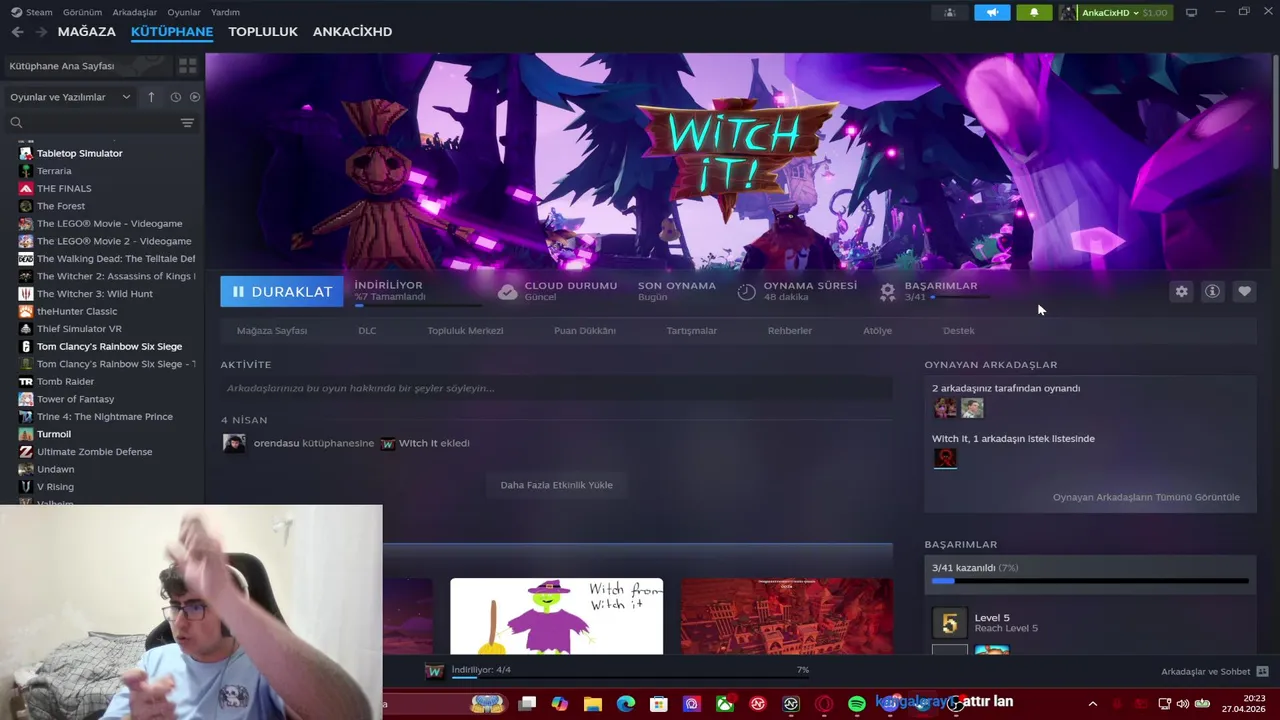
Task: Open the Mağaza Sayfası link
Action: (272, 331)
